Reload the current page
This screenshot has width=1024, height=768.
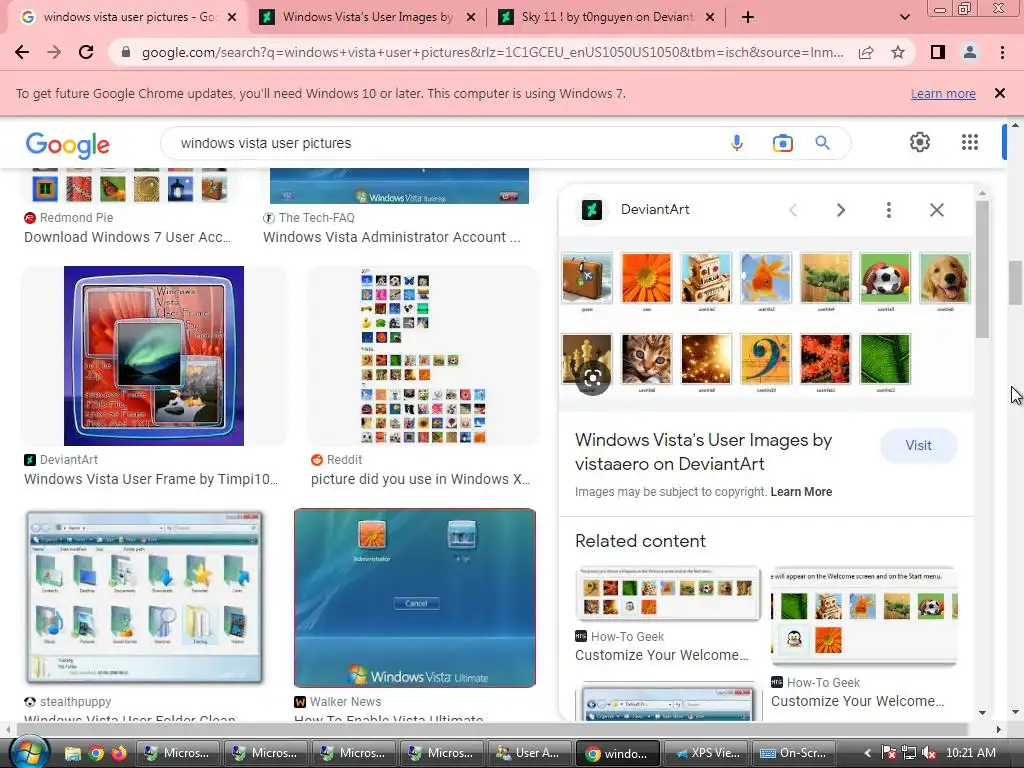point(86,52)
